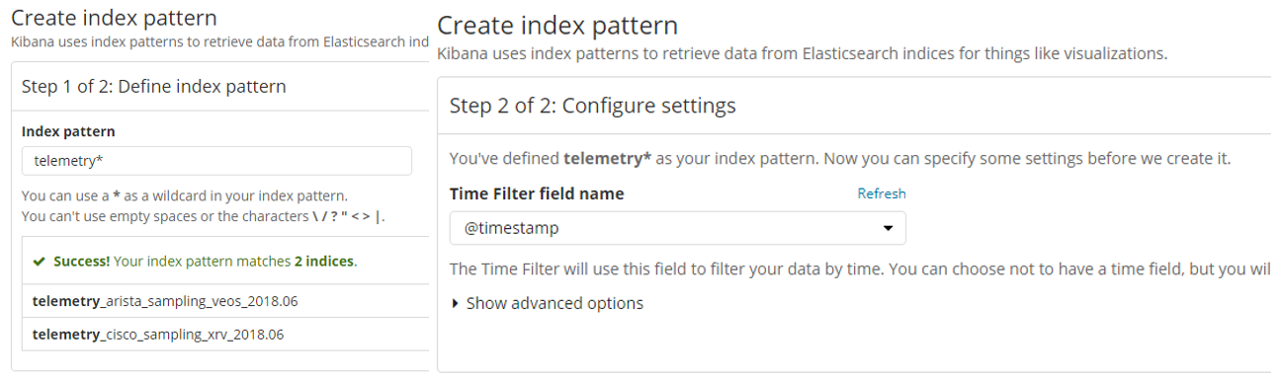Click the Index pattern field label
The image size is (1280, 380).
point(68,131)
